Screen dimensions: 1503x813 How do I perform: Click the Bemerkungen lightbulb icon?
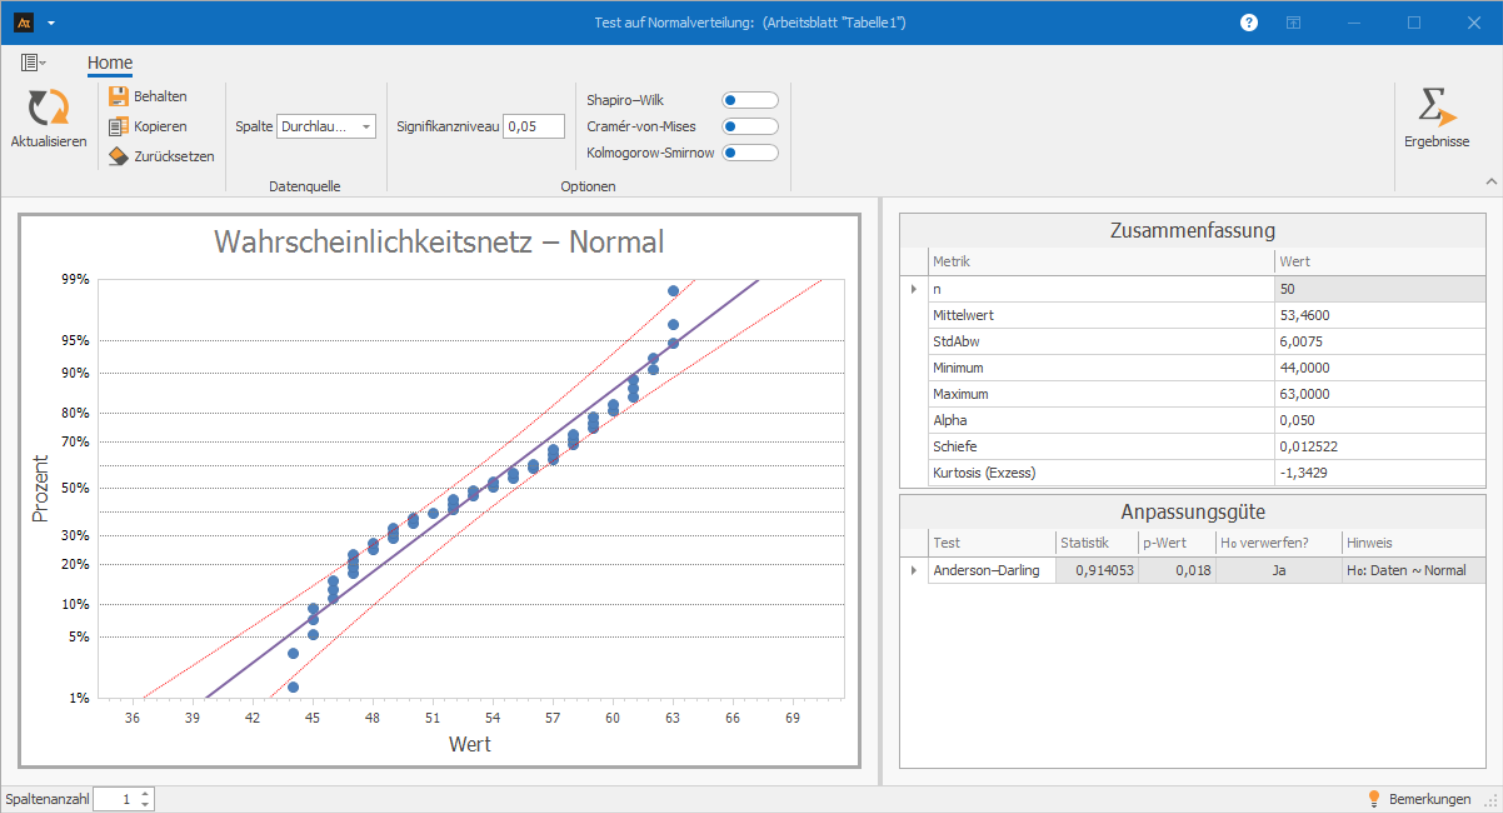[1375, 799]
